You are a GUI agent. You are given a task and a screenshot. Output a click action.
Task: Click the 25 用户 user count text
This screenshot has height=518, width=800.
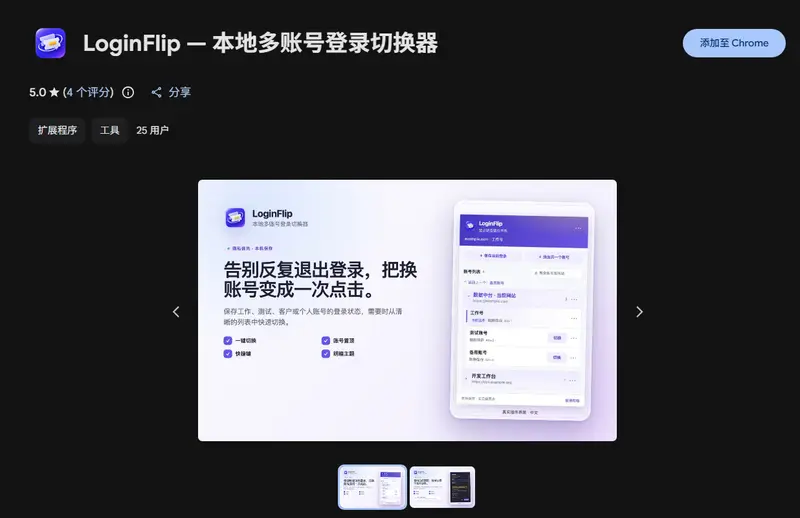[152, 130]
